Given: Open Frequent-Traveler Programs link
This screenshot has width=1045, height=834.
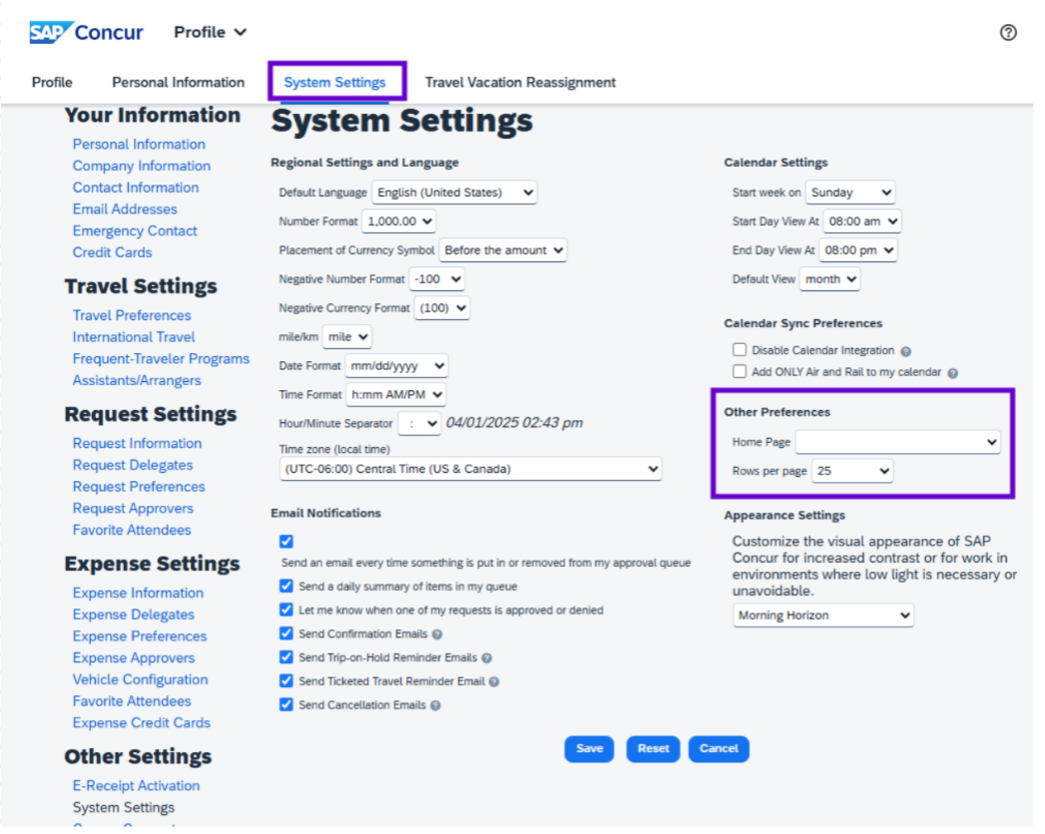Looking at the screenshot, I should [x=161, y=359].
